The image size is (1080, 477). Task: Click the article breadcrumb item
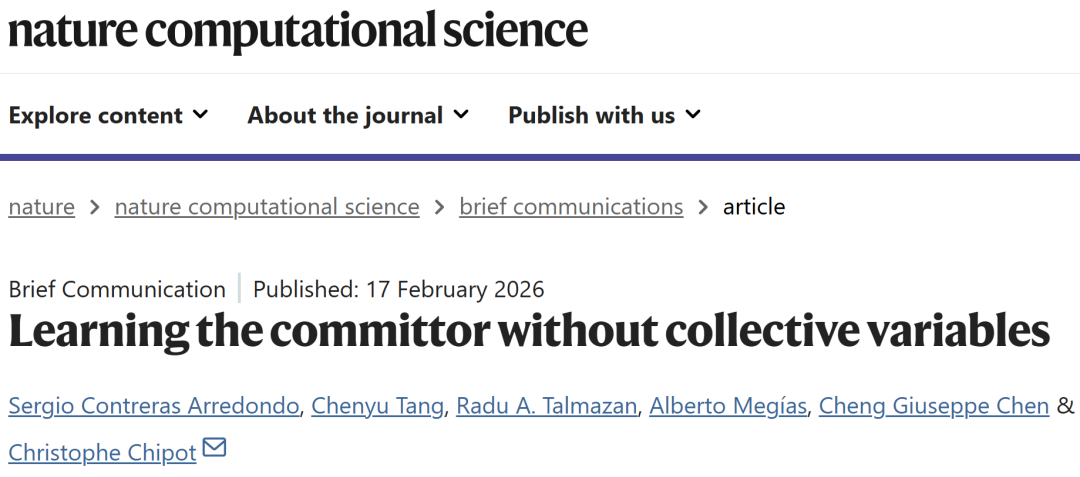[x=754, y=207]
